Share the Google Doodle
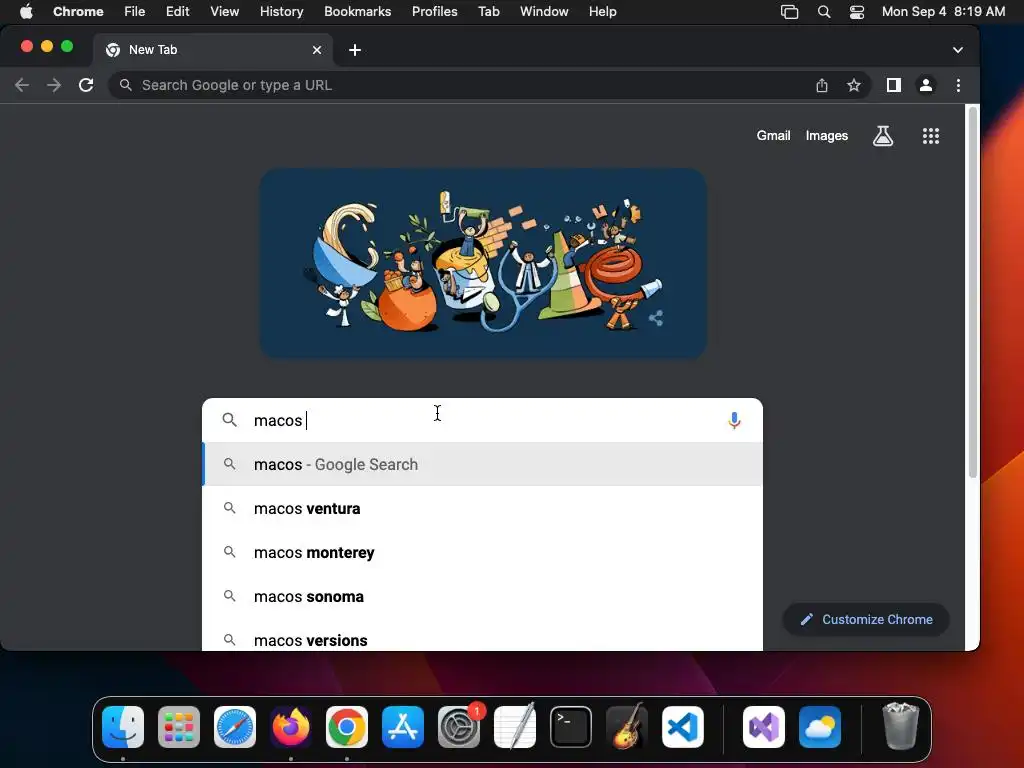Screen dimensions: 1024x768 point(656,318)
